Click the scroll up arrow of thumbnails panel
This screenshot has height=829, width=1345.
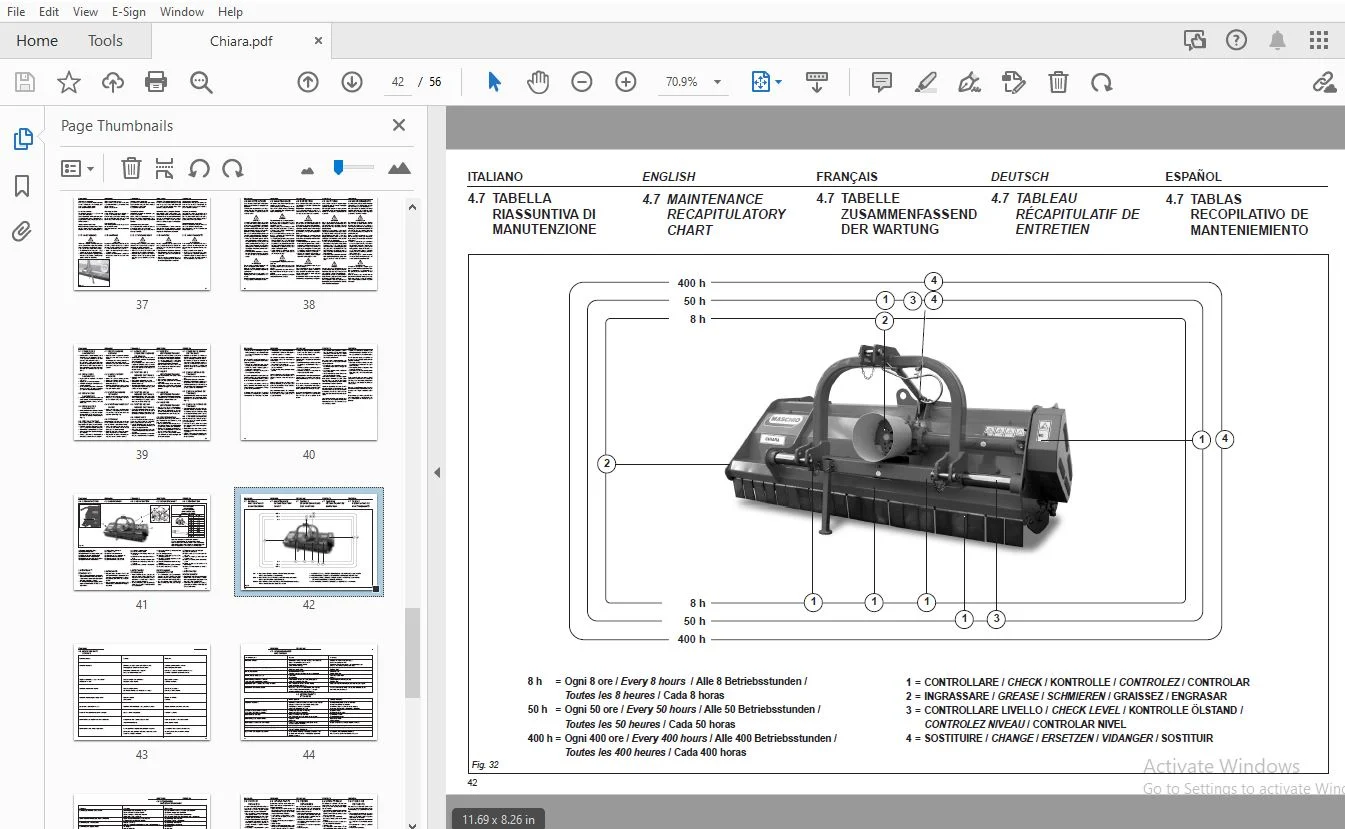tap(411, 206)
